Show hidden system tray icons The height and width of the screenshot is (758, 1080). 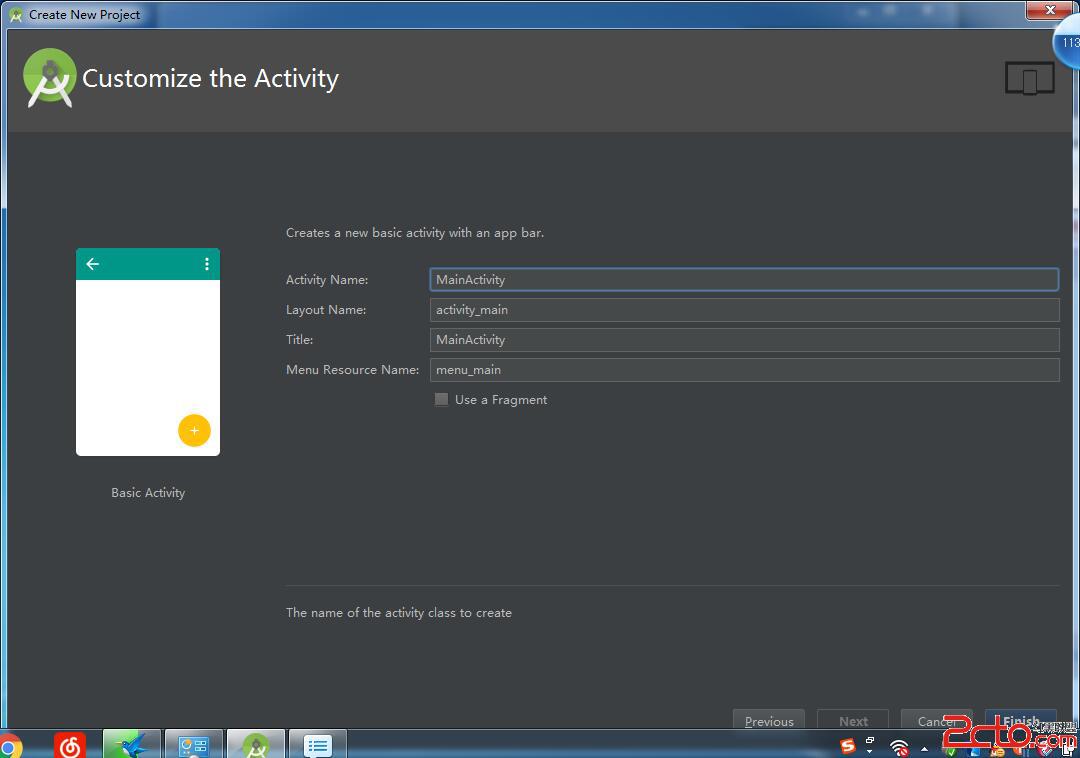[923, 748]
